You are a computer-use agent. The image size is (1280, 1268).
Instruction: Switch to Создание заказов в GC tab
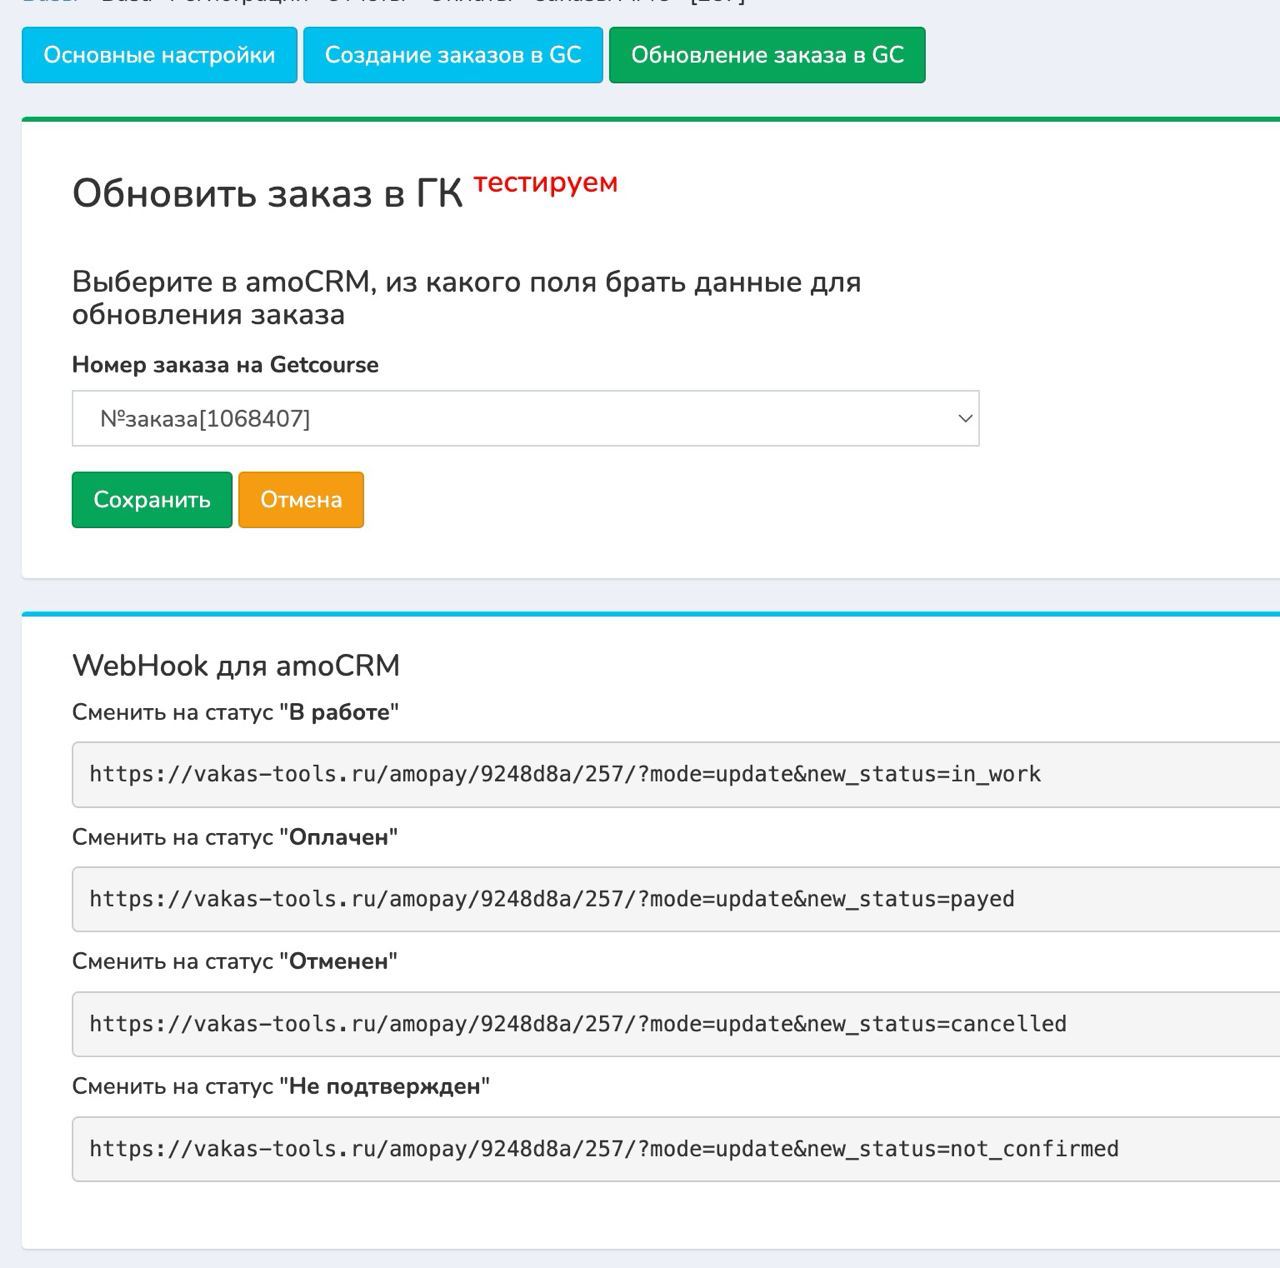click(x=453, y=55)
